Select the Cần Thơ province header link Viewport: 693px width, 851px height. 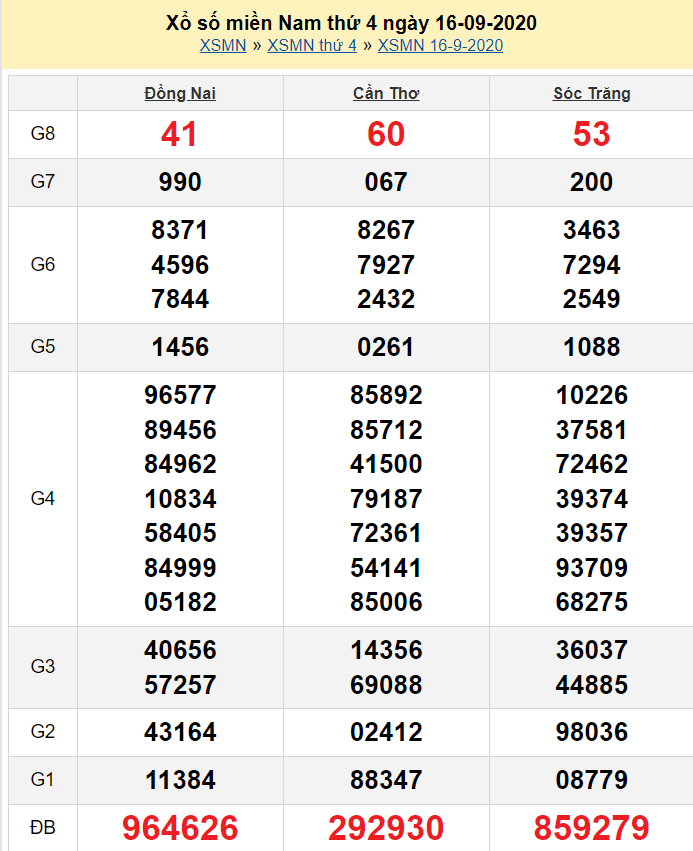[x=386, y=94]
